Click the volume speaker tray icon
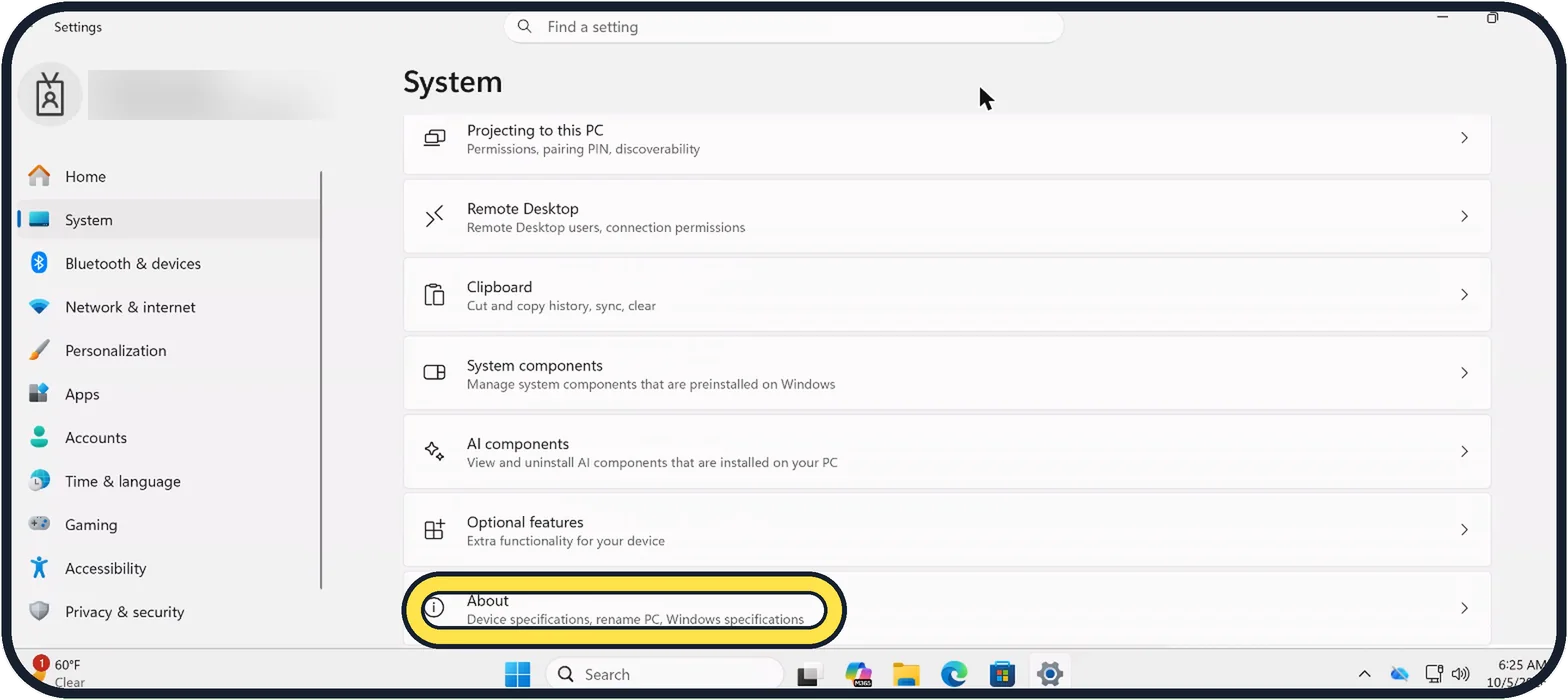 (x=1460, y=674)
